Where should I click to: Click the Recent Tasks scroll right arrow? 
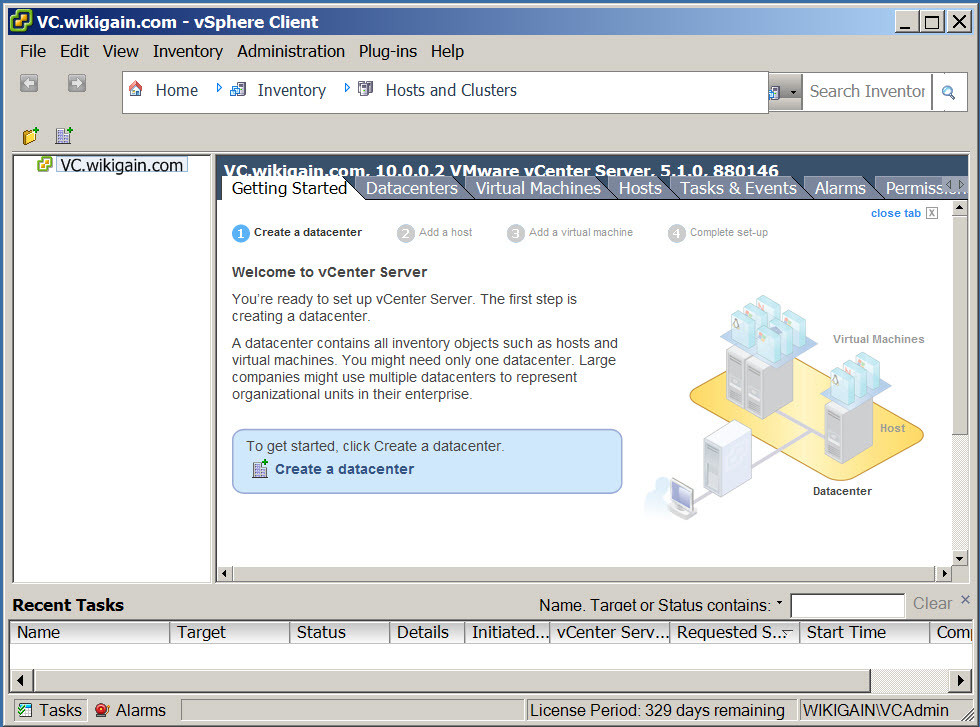pyautogui.click(x=960, y=680)
